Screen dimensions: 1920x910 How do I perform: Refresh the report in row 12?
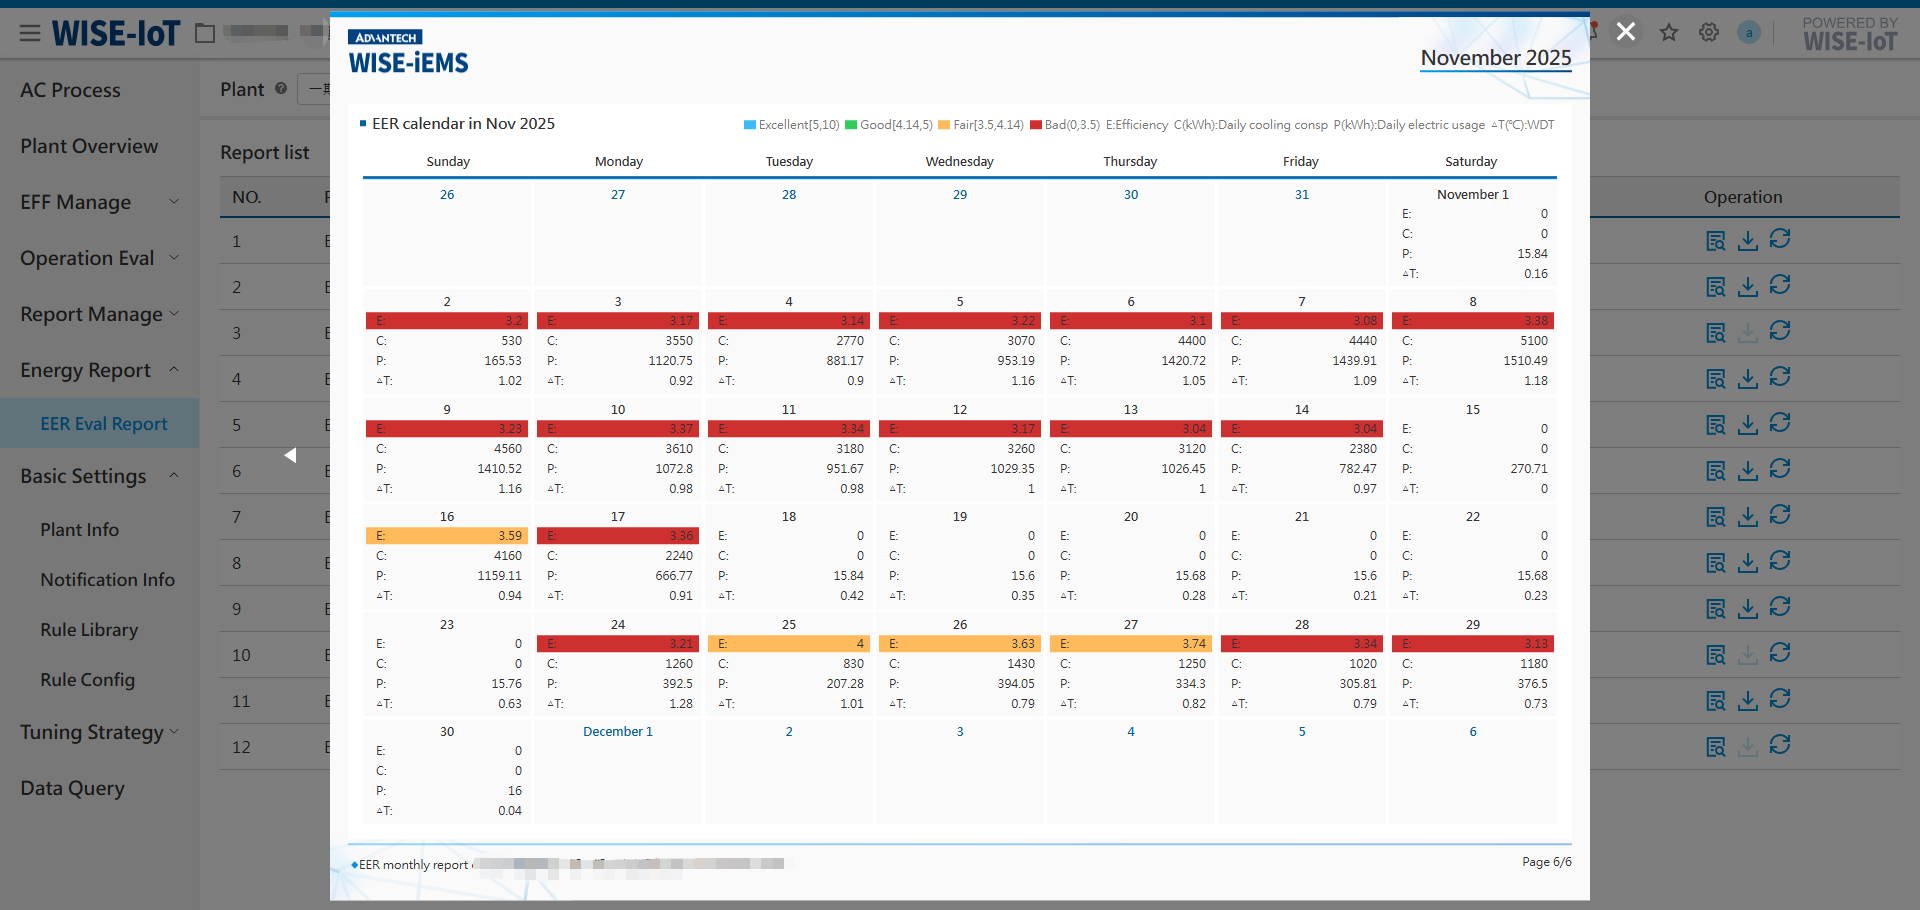point(1781,746)
